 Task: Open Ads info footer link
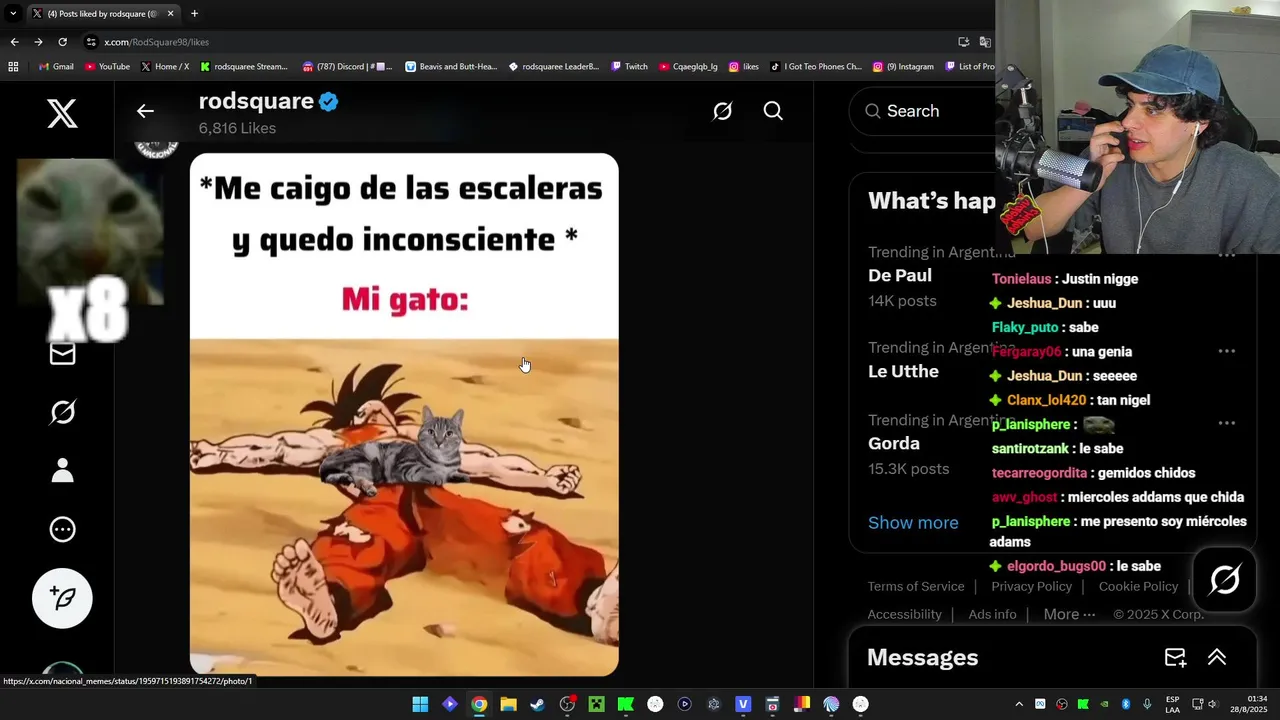coord(992,614)
